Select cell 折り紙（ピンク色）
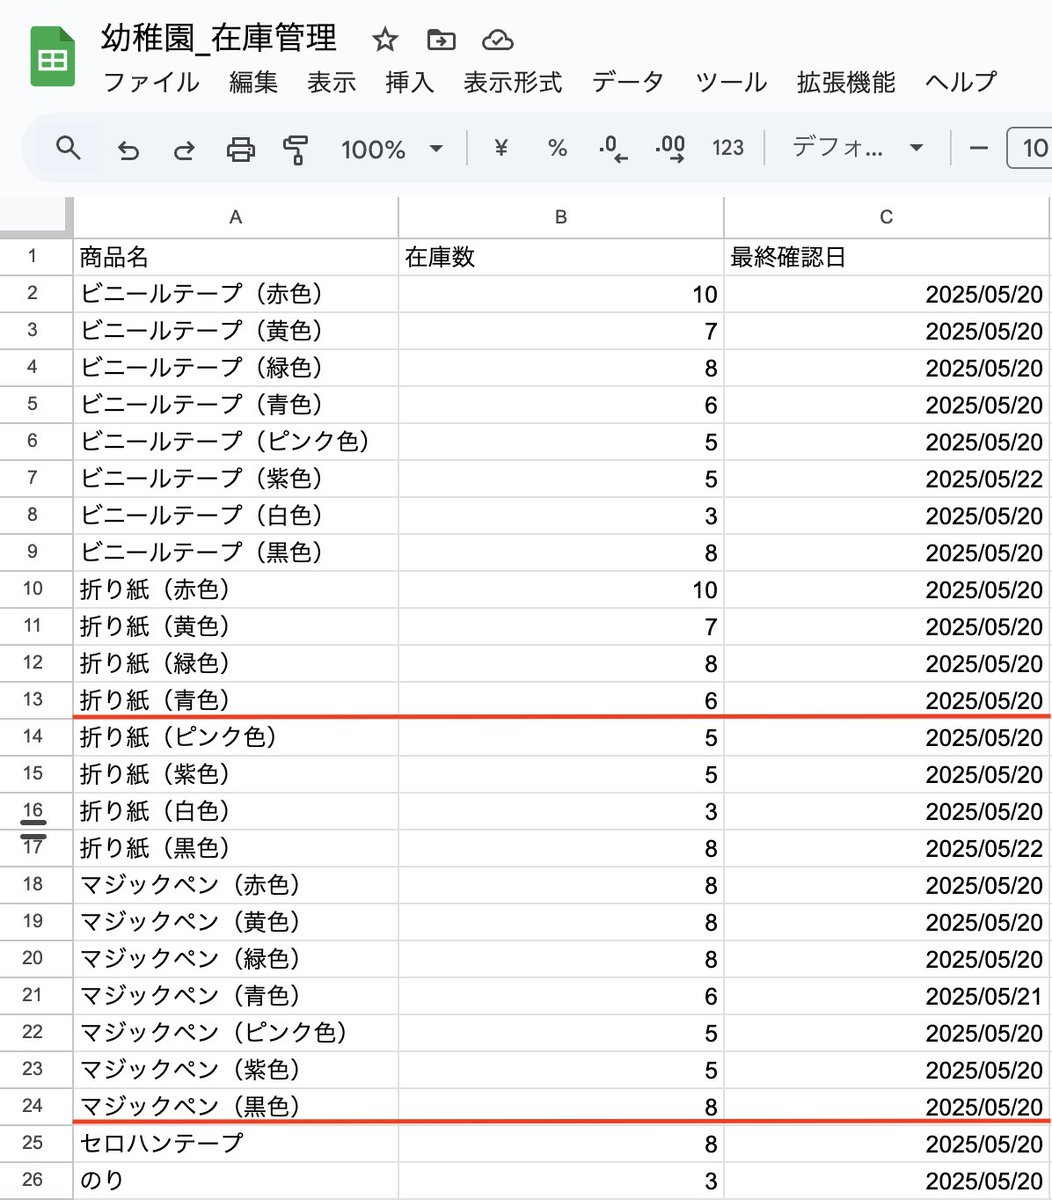The image size is (1052, 1200). pyautogui.click(x=236, y=737)
